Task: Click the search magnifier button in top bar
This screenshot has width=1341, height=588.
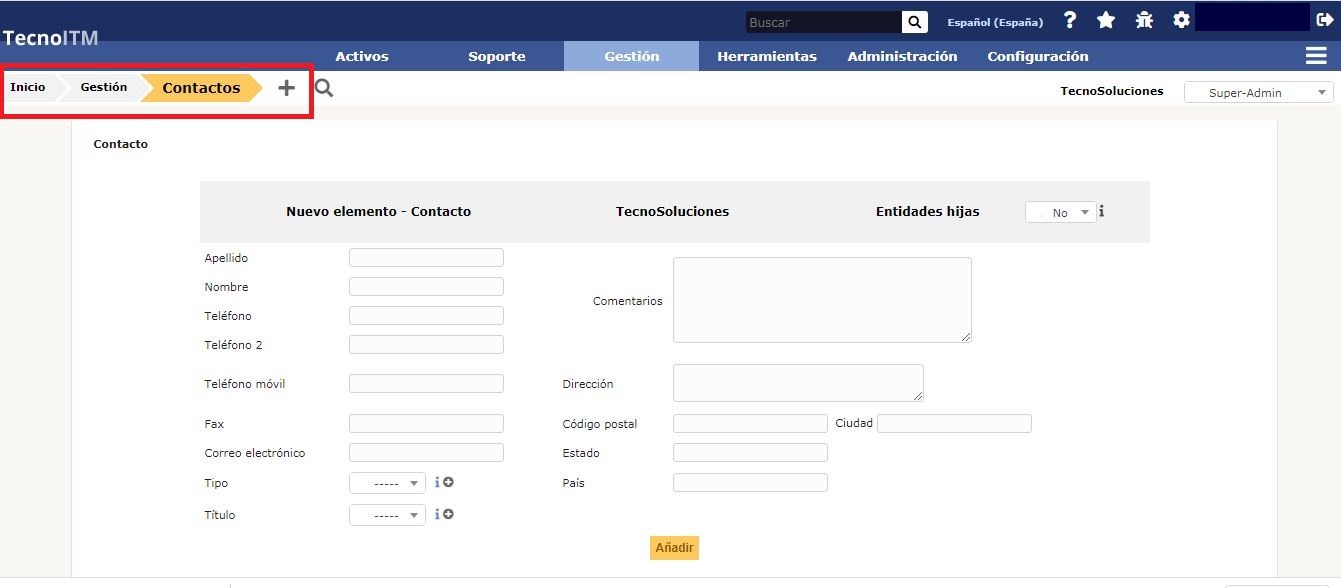Action: click(914, 22)
